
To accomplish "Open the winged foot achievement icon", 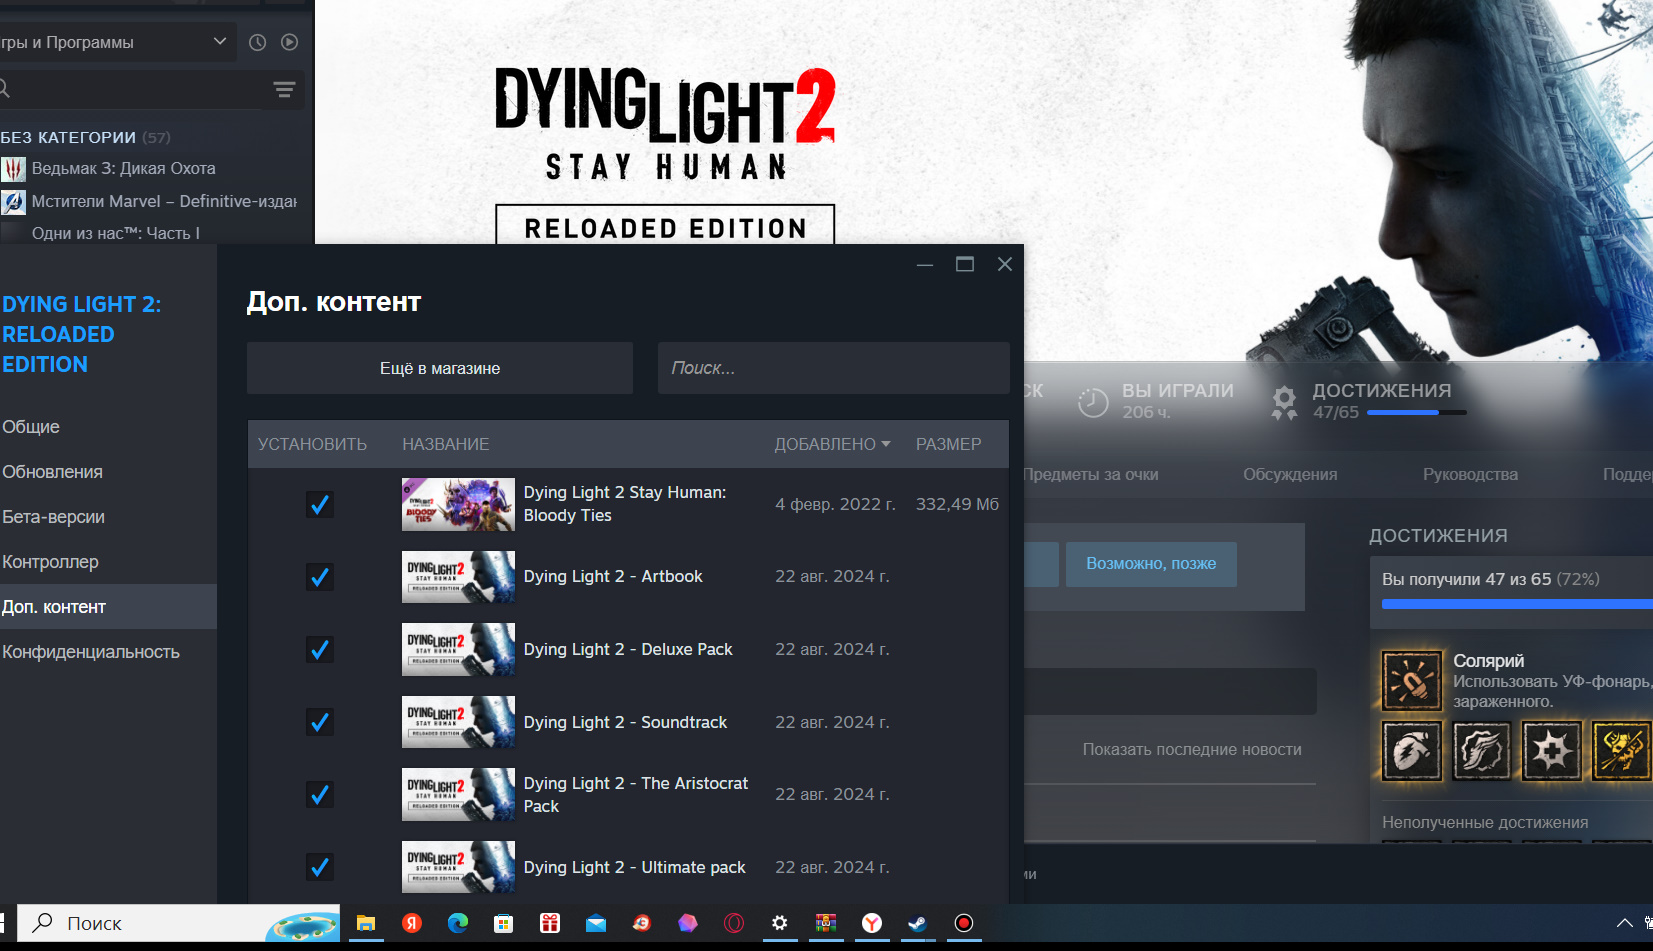I will (1482, 750).
